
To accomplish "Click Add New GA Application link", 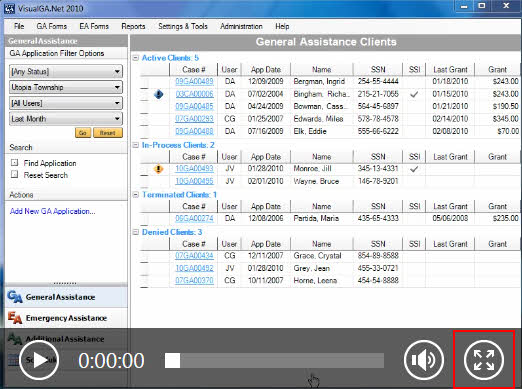I will click(53, 211).
